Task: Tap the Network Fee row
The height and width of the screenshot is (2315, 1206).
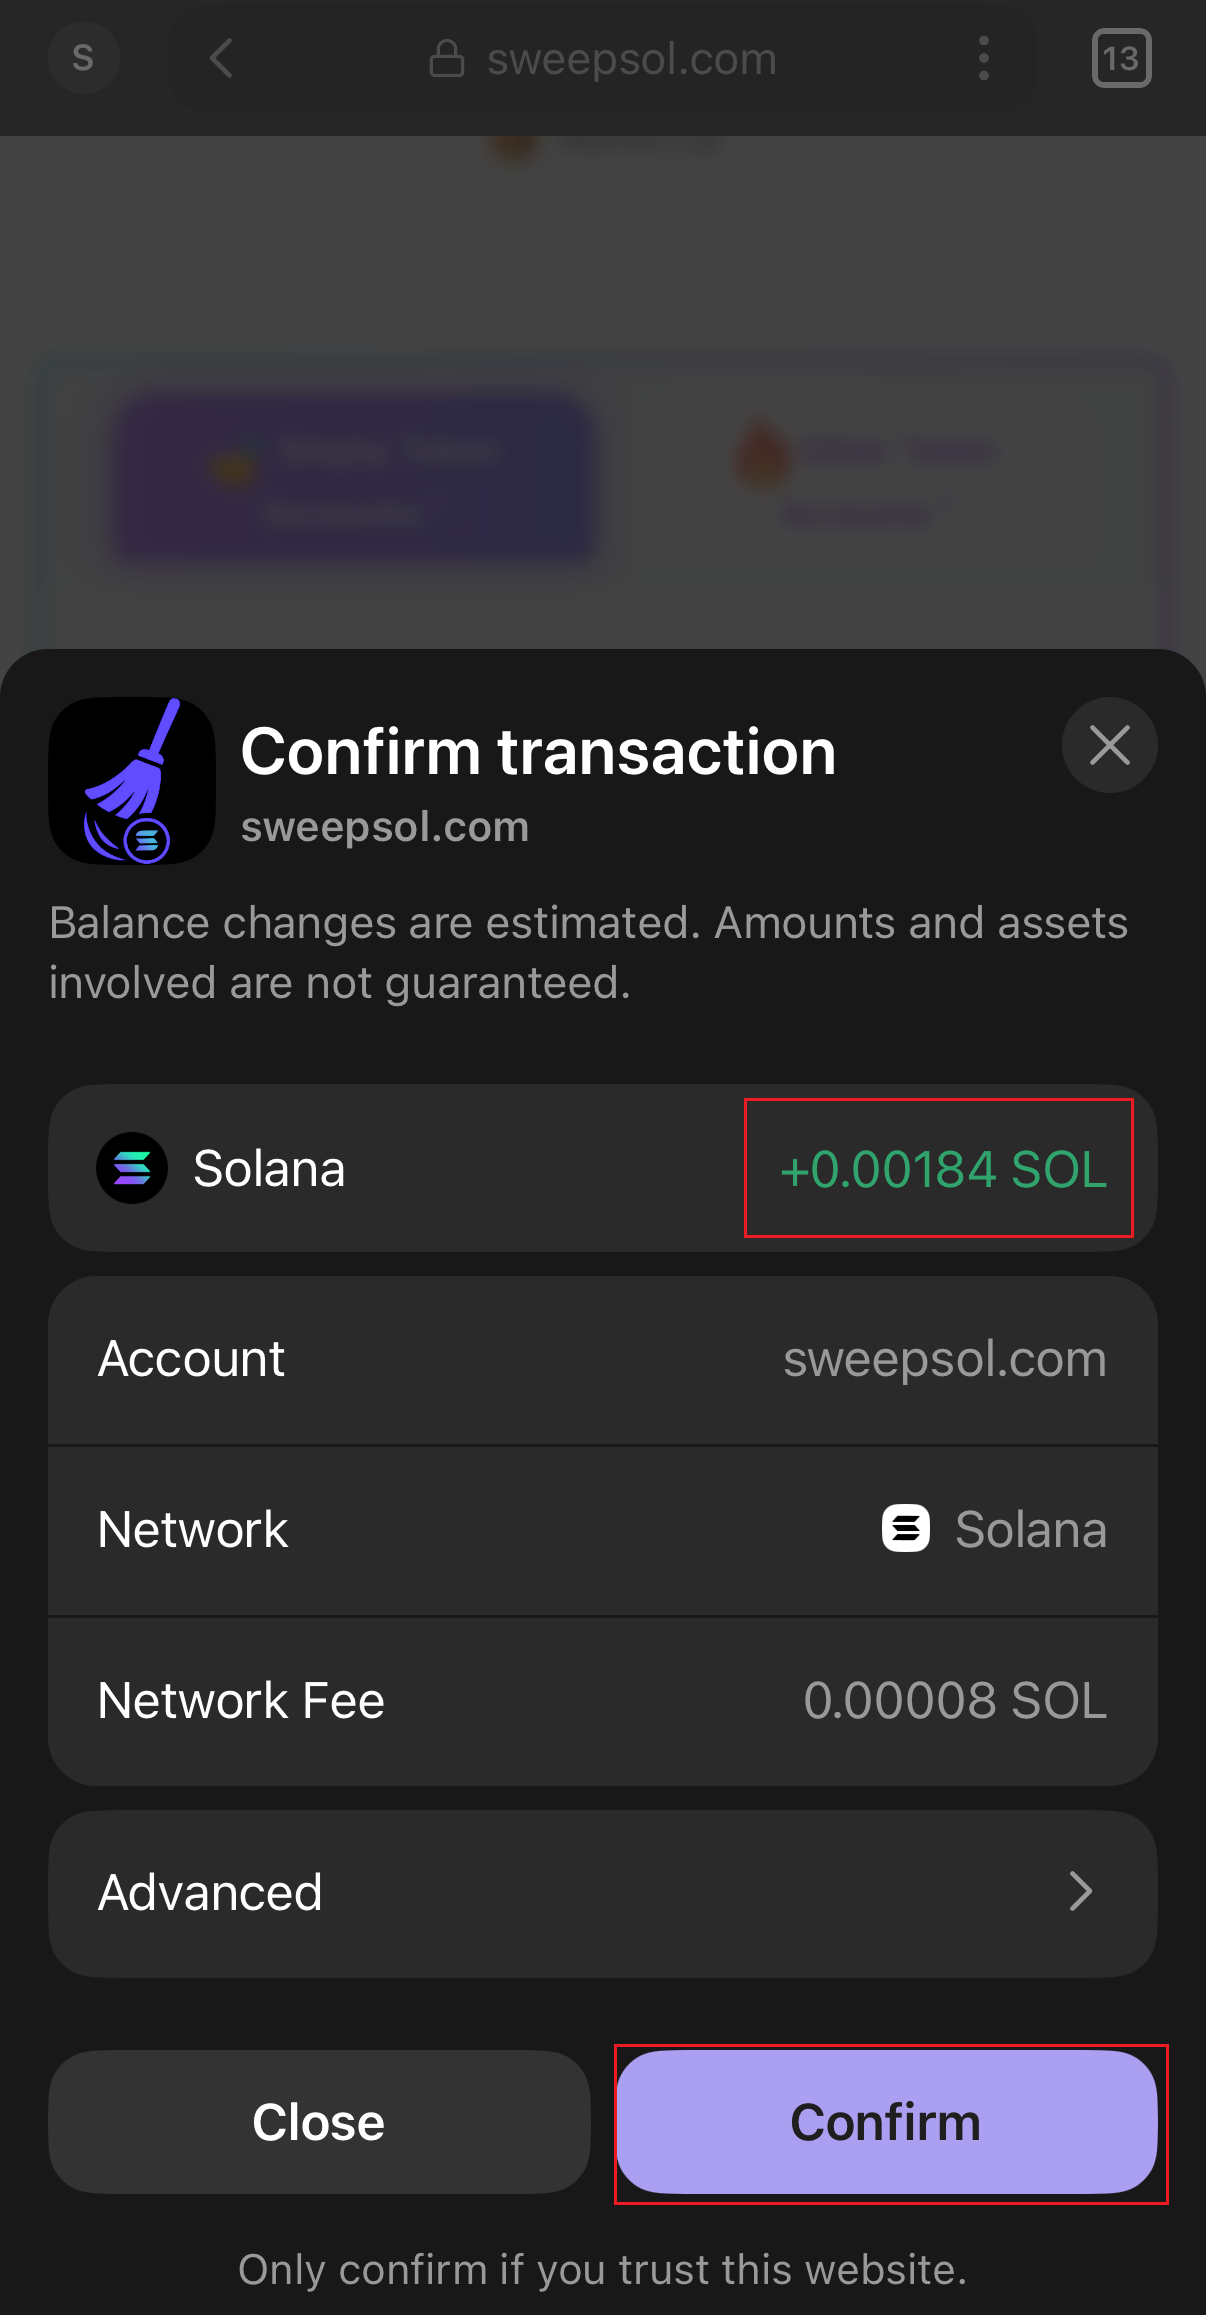Action: pyautogui.click(x=603, y=1701)
